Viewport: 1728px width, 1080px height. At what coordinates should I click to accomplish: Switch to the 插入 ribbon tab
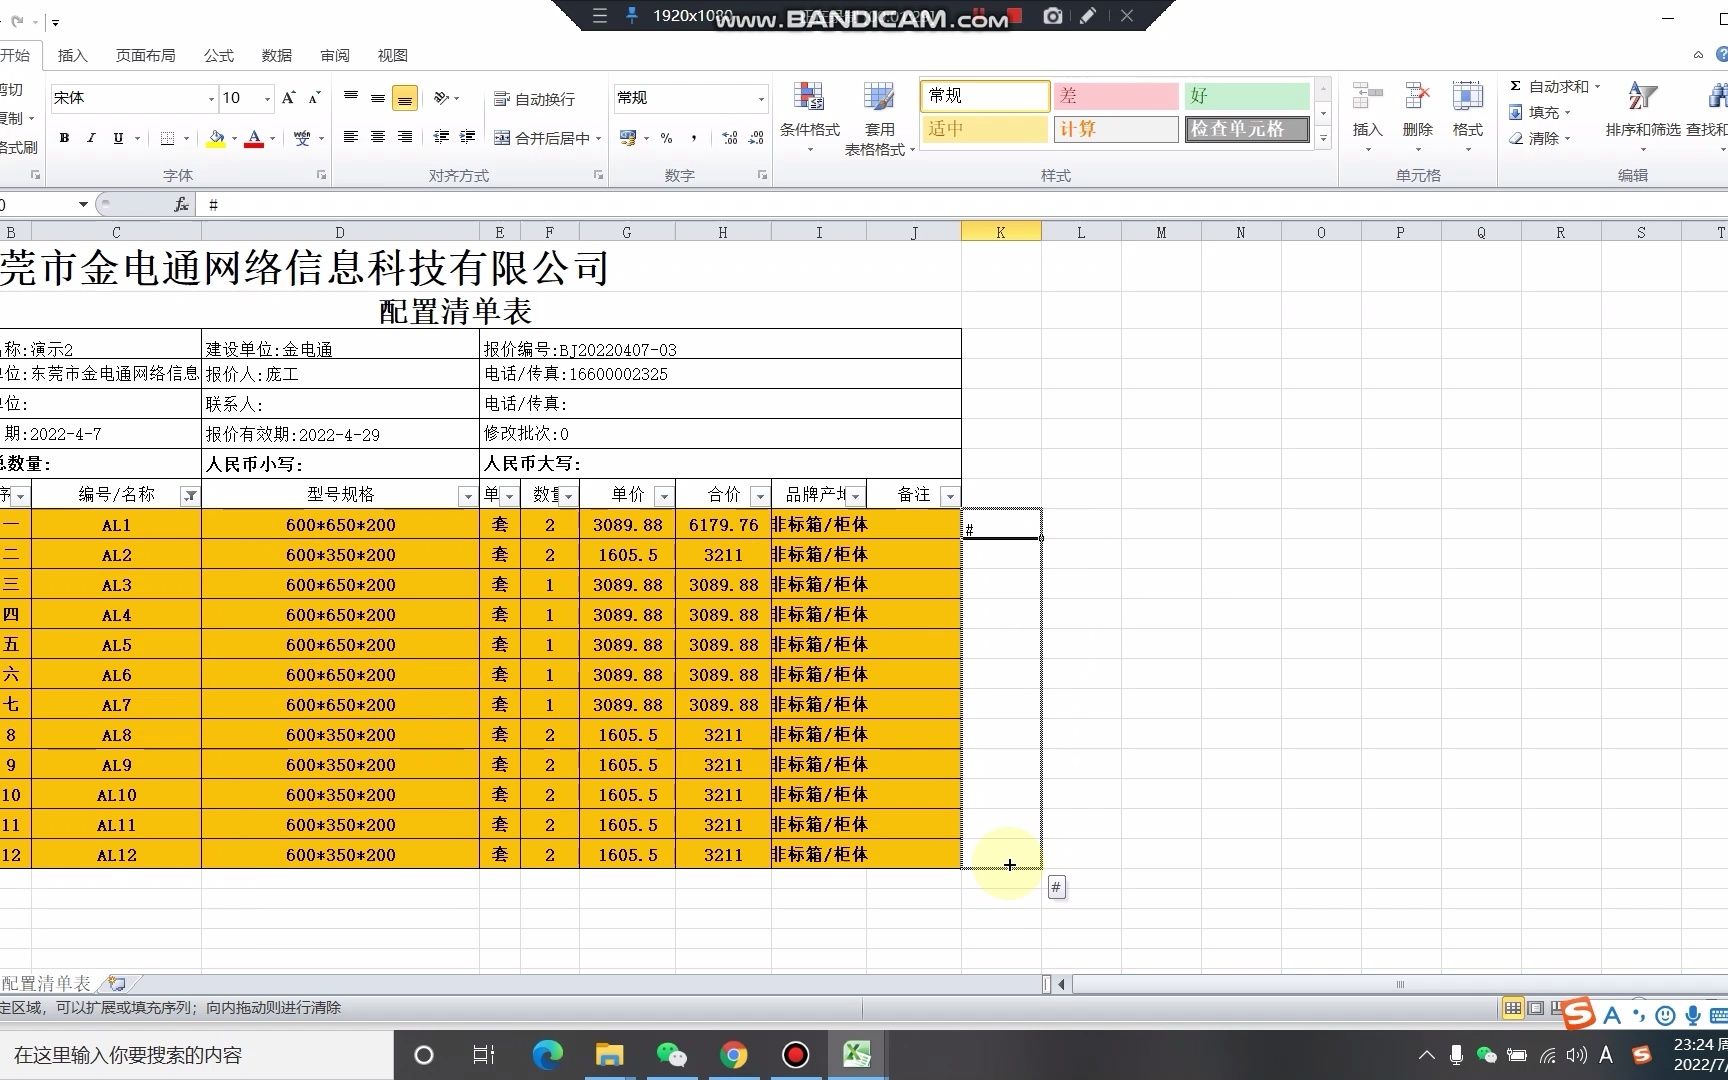73,56
